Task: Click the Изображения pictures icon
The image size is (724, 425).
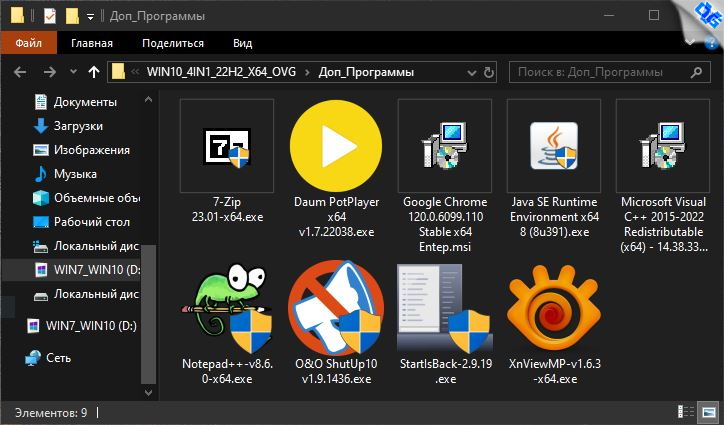Action: 41,150
